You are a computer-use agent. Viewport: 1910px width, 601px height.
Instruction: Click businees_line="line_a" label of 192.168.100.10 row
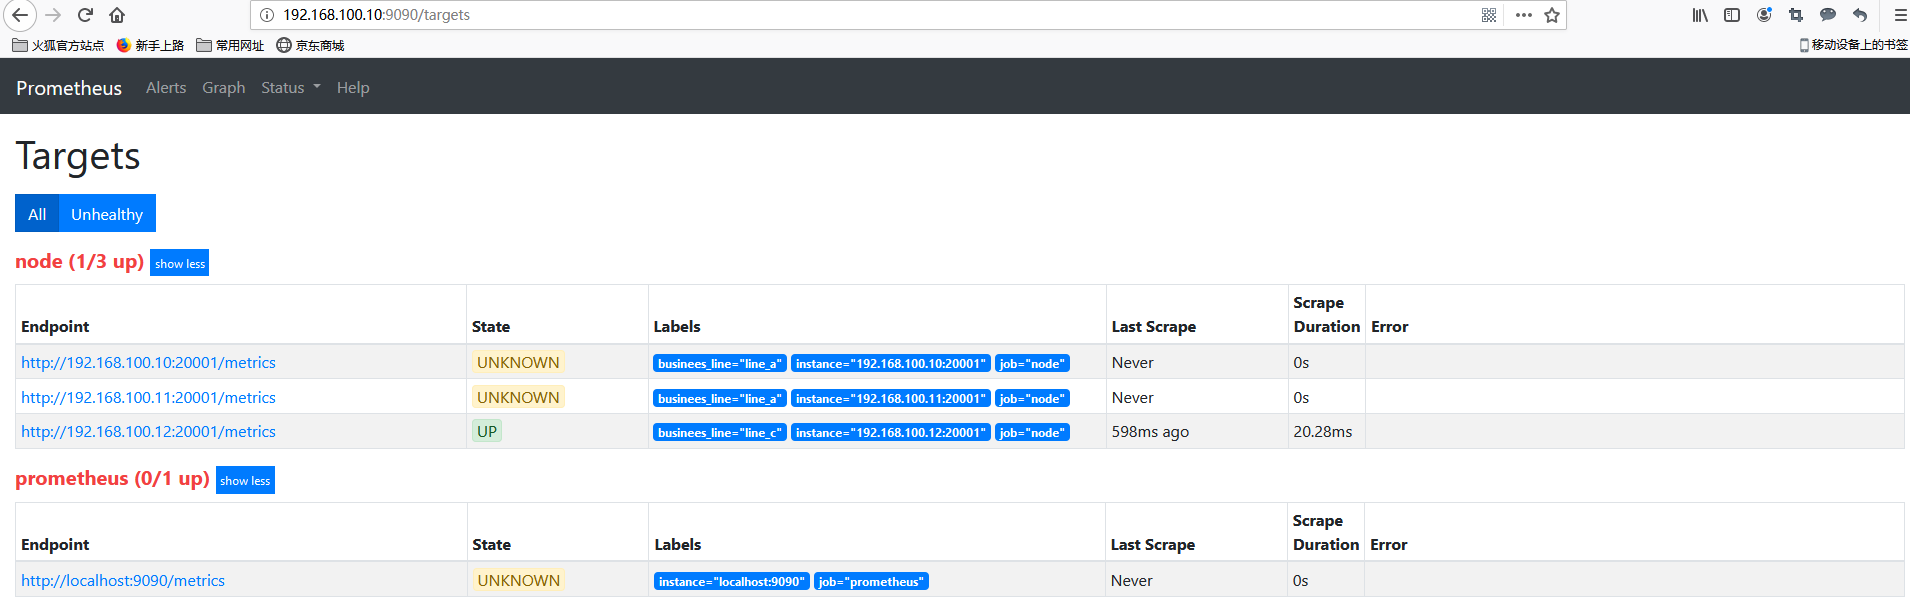pyautogui.click(x=720, y=364)
